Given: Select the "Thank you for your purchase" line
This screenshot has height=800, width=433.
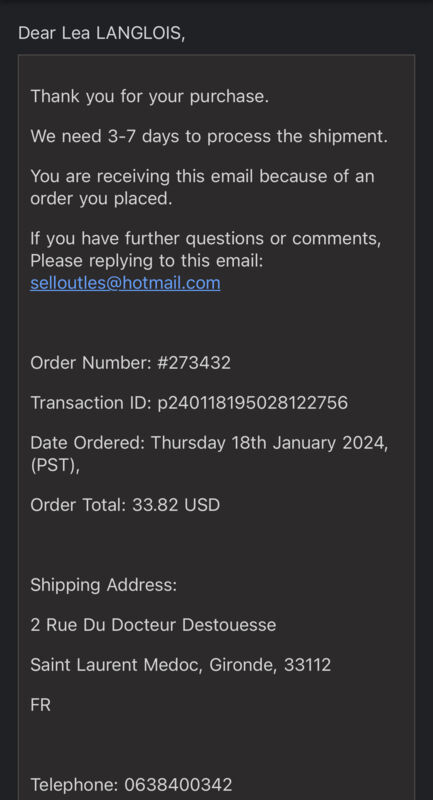Looking at the screenshot, I should pyautogui.click(x=149, y=96).
